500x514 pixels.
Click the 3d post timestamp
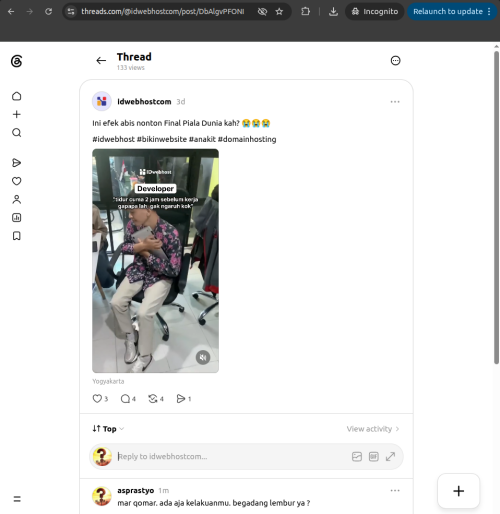(x=181, y=102)
